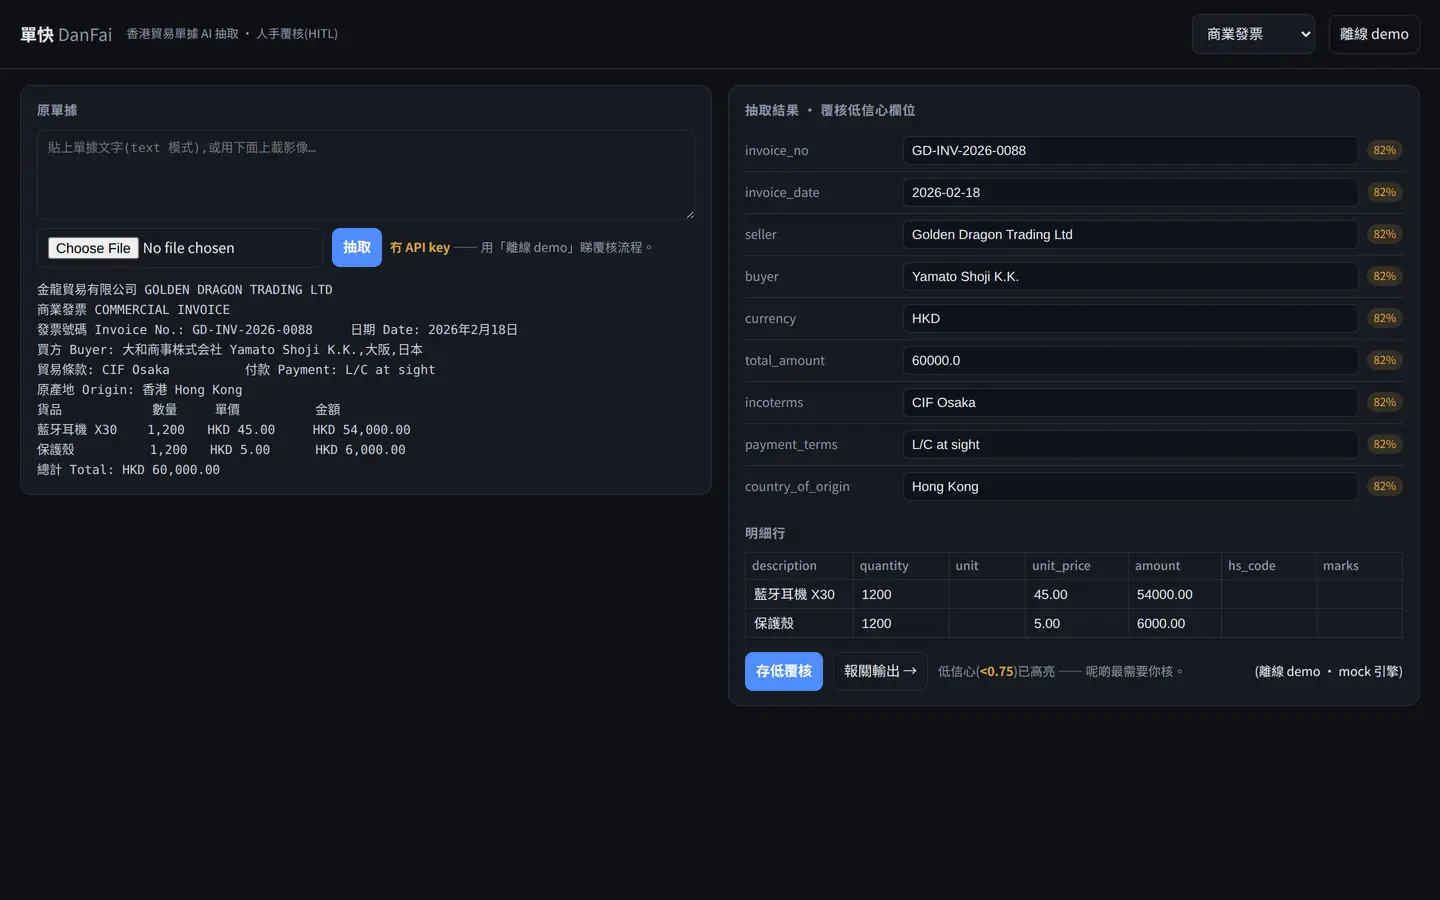1440x900 pixels.
Task: Click the (離線 demo · mock 引擎) label
Action: [1328, 671]
